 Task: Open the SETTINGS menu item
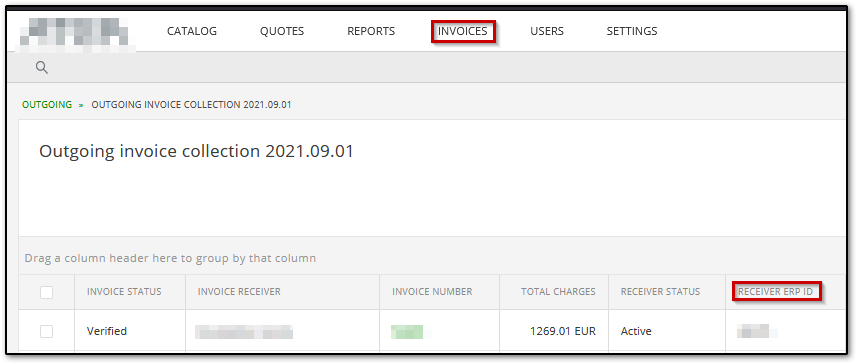632,31
